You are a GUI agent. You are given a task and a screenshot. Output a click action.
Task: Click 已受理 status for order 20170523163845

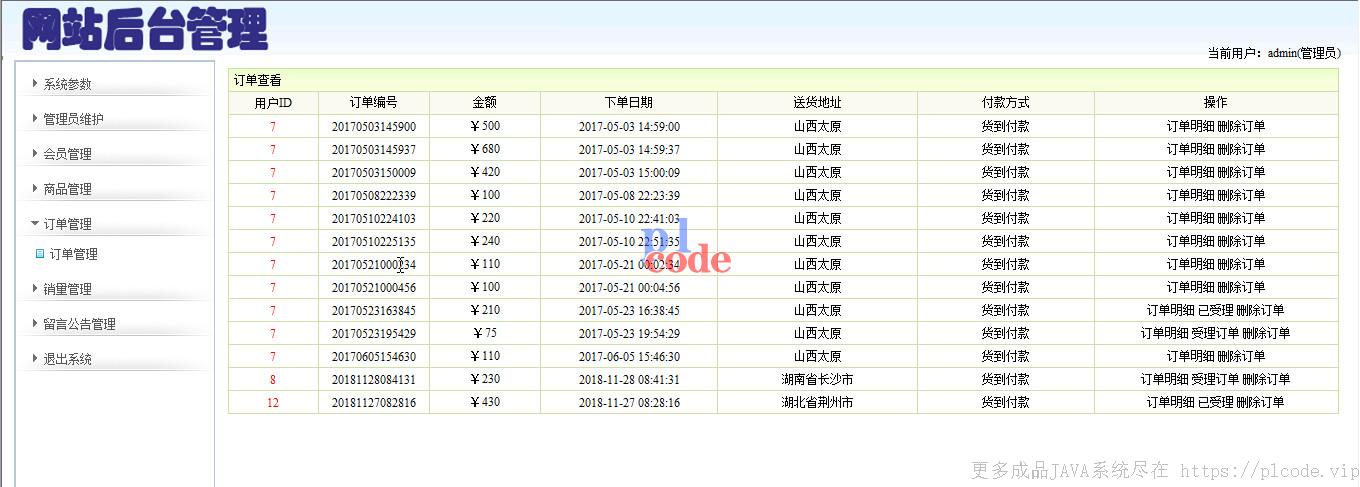coord(1215,310)
